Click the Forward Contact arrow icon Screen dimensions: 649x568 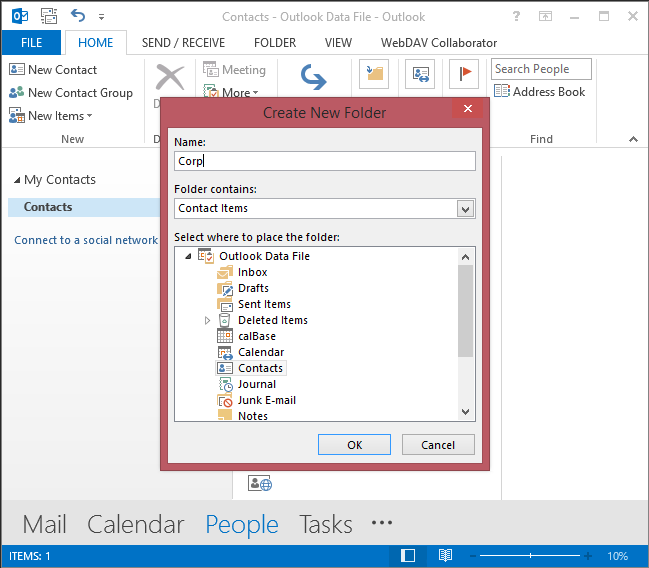click(313, 77)
